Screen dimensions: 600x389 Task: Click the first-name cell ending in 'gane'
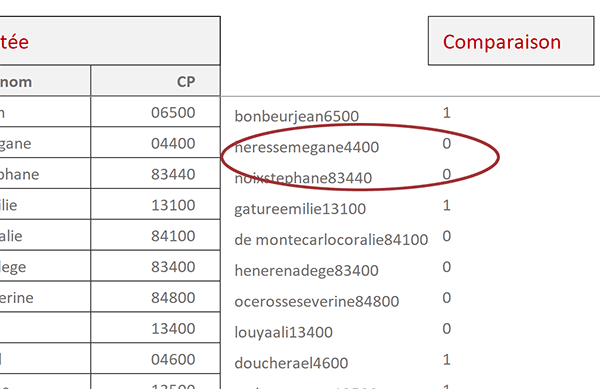coord(45,142)
